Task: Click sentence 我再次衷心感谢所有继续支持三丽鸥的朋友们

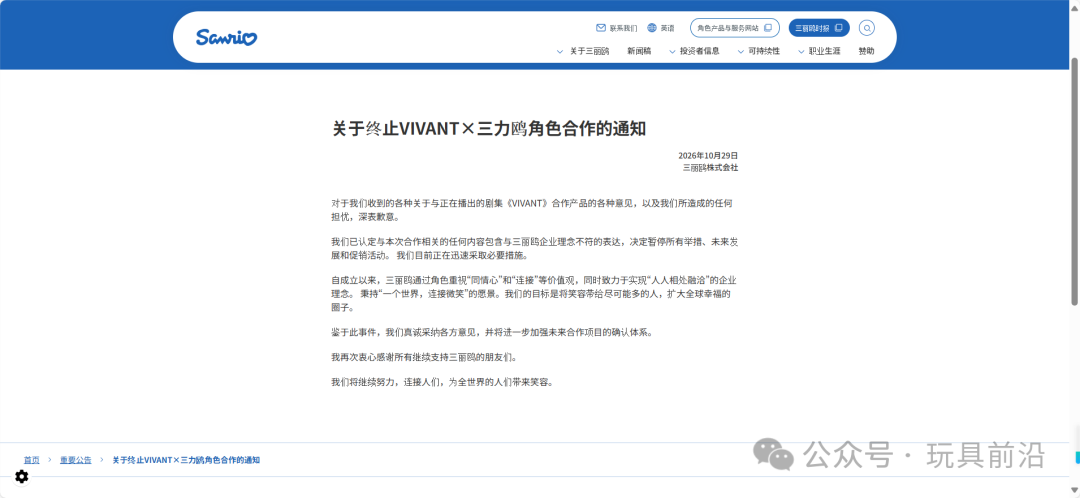Action: click(424, 357)
